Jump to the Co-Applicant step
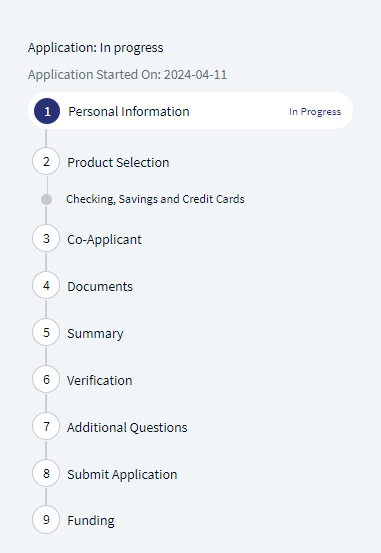The width and height of the screenshot is (381, 553). (x=104, y=240)
